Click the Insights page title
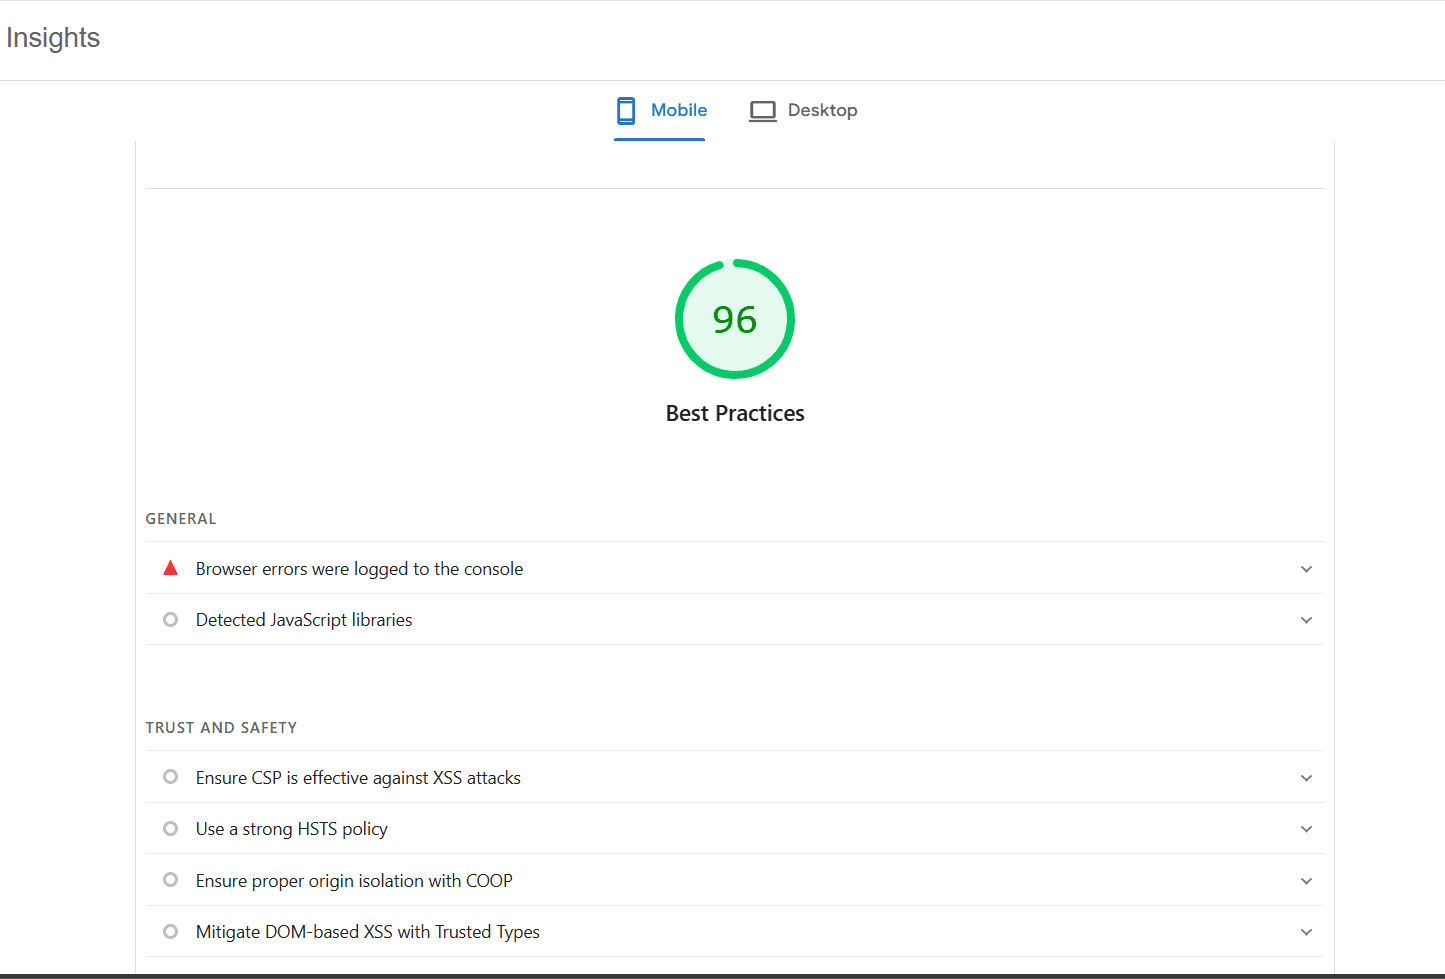This screenshot has height=979, width=1445. [x=53, y=38]
